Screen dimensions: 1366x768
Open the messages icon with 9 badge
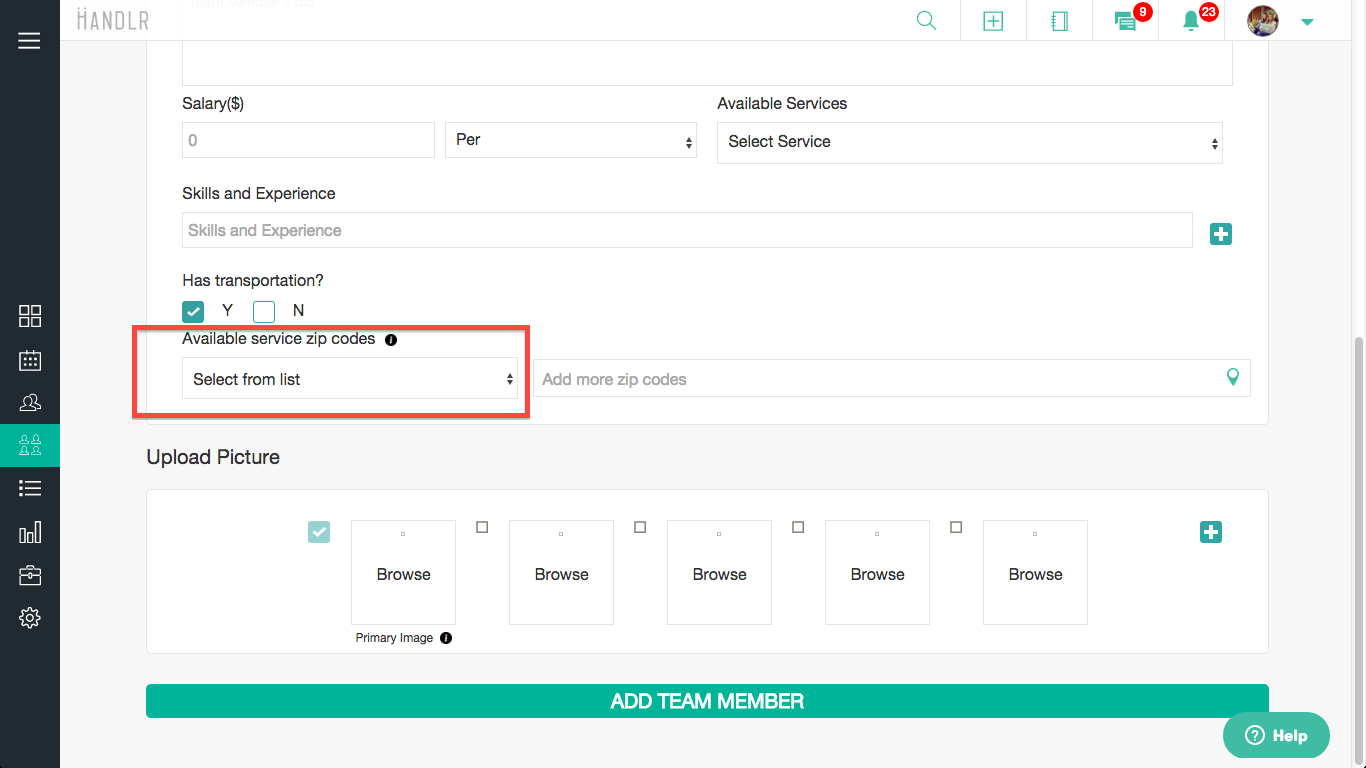point(1125,21)
